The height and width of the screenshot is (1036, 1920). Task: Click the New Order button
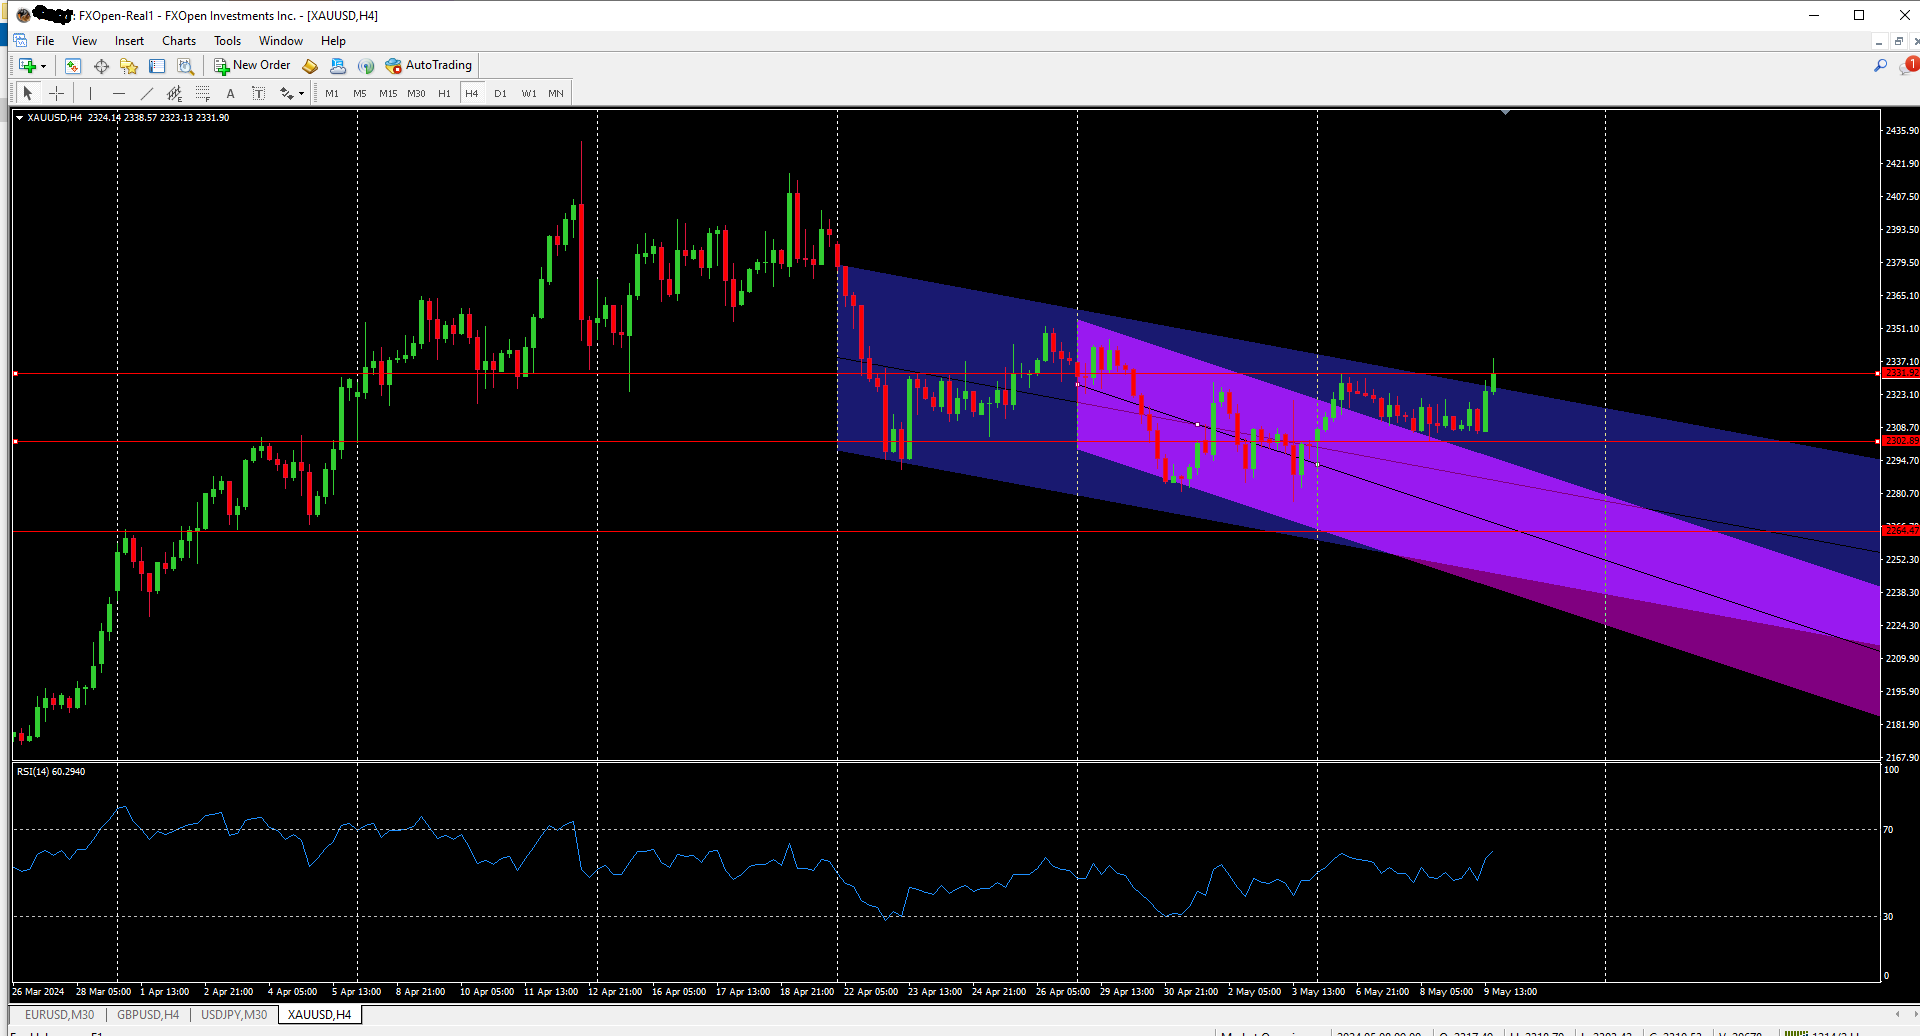(x=252, y=66)
